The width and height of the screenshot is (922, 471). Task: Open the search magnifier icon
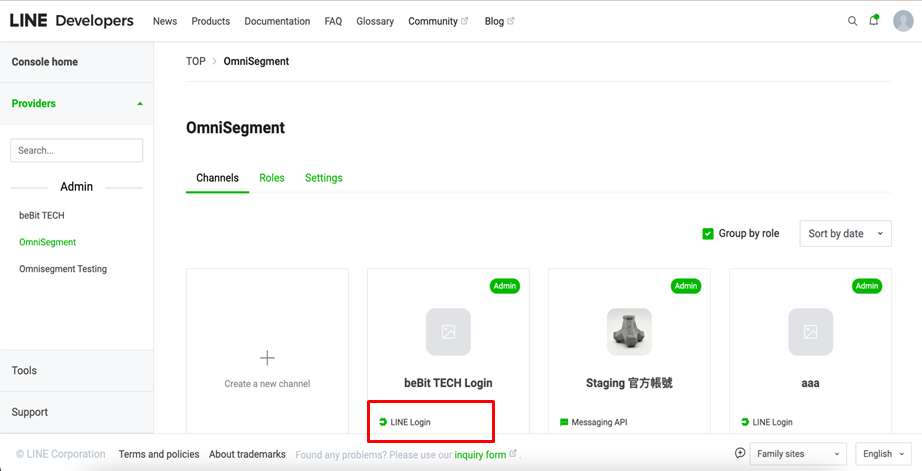coord(852,21)
